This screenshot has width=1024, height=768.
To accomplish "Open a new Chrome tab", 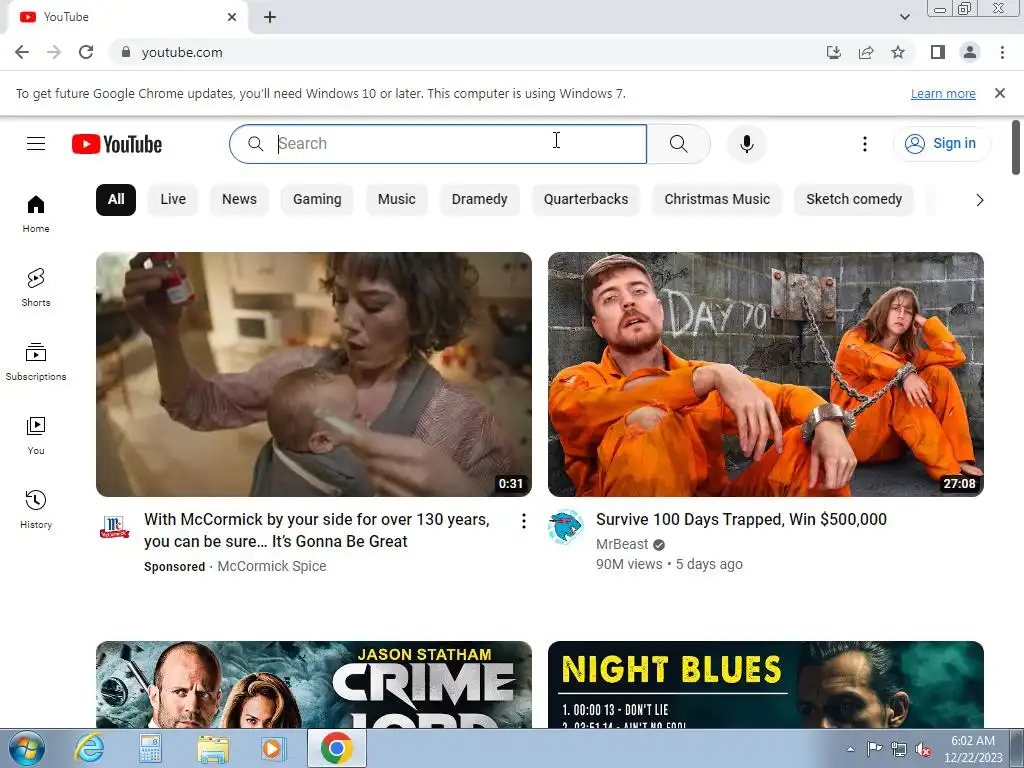I will pos(270,17).
